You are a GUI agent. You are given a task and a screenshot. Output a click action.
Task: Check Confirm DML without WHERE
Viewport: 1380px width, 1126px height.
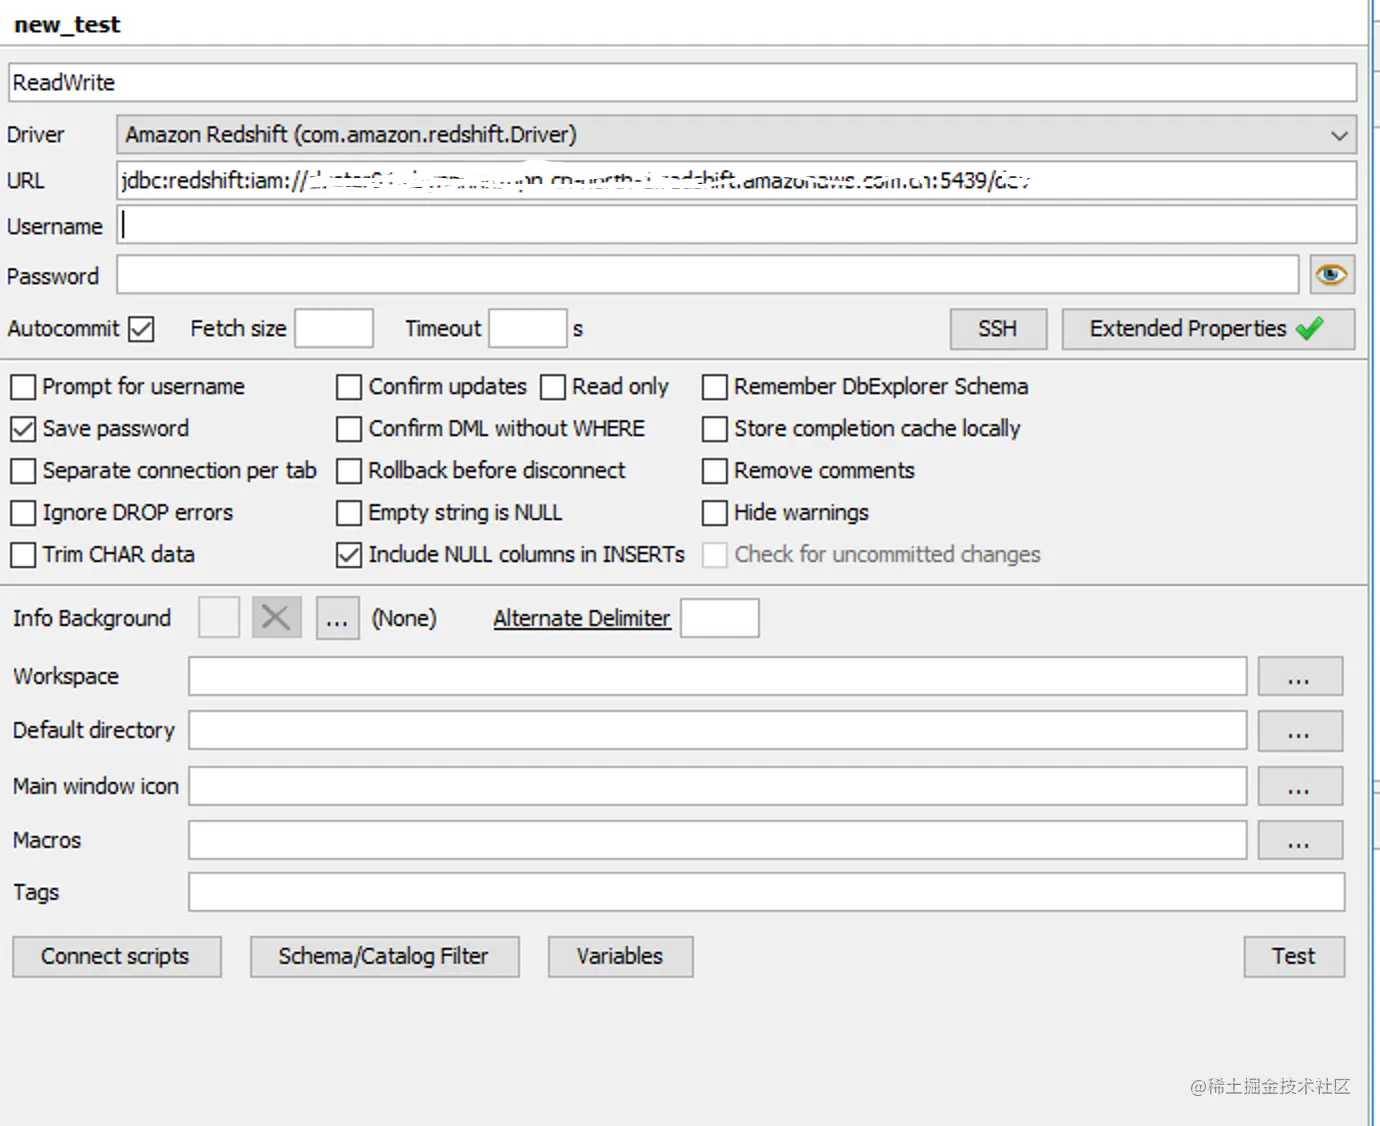(x=349, y=429)
